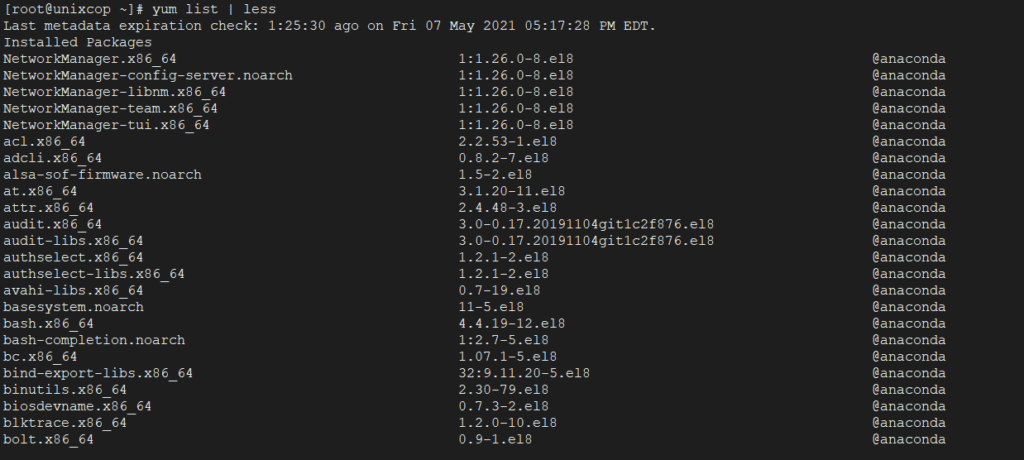The image size is (1024, 460).
Task: Click version 4.4.19-12.el8 of bash
Action: pyautogui.click(x=511, y=323)
